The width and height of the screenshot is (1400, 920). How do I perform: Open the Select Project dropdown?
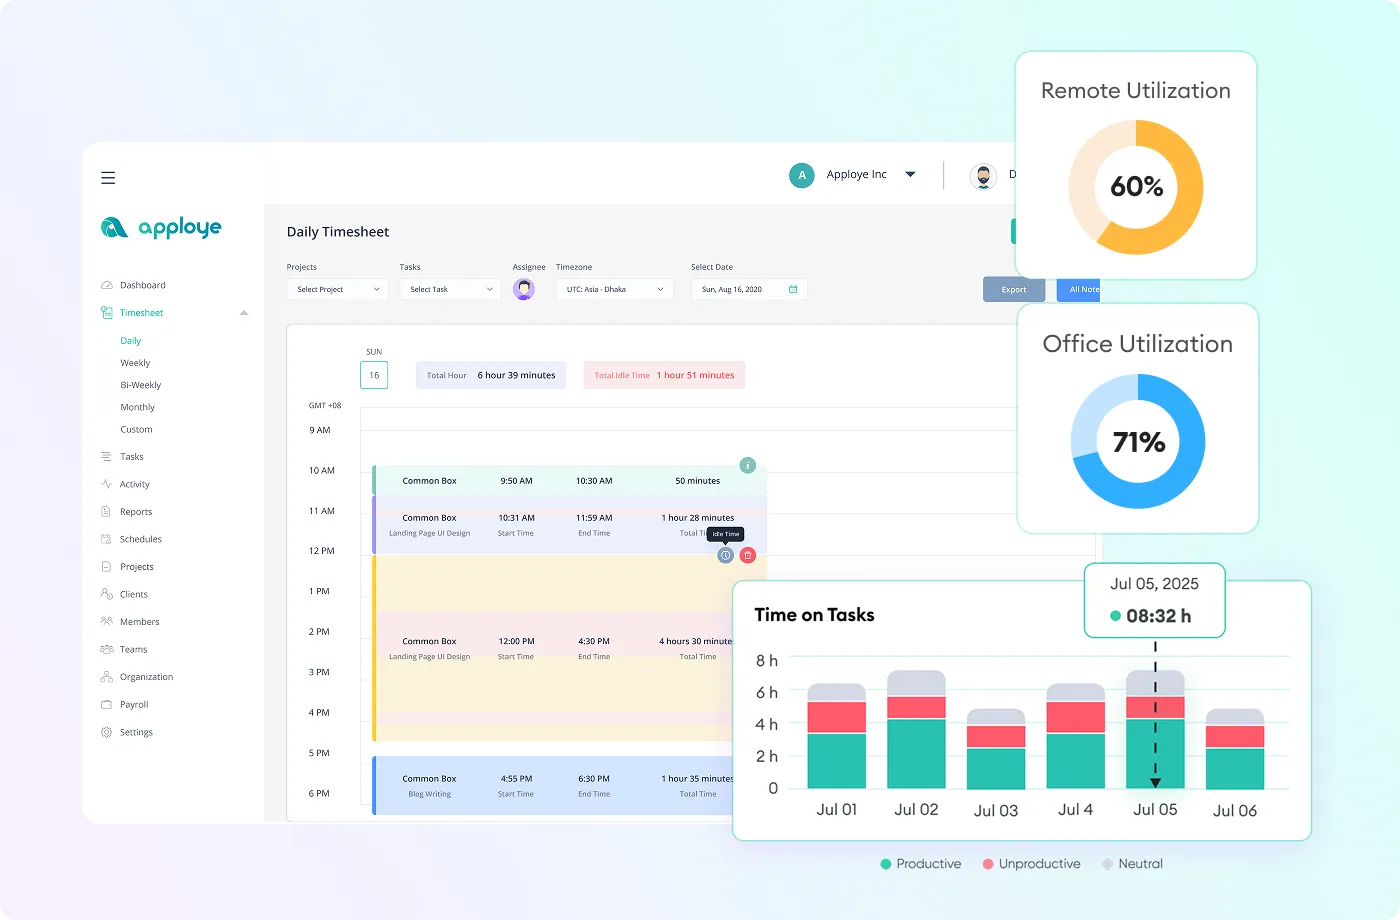(x=338, y=289)
